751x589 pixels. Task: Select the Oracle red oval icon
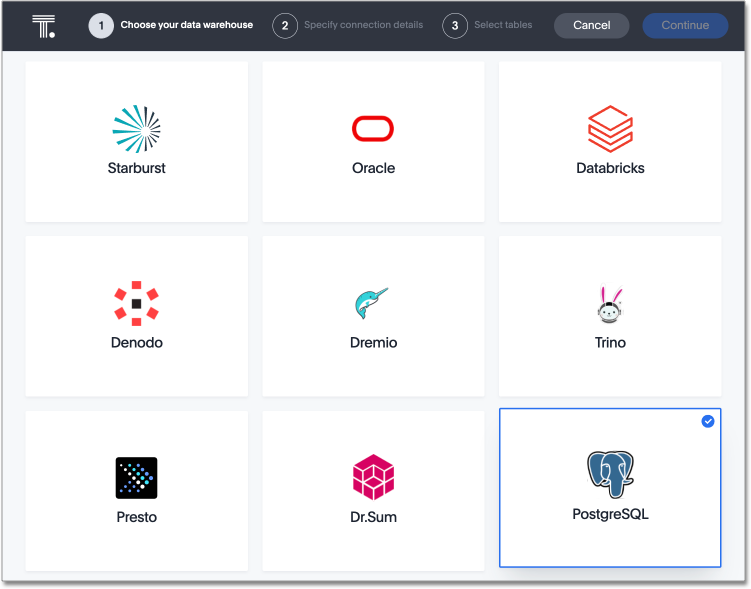click(373, 129)
